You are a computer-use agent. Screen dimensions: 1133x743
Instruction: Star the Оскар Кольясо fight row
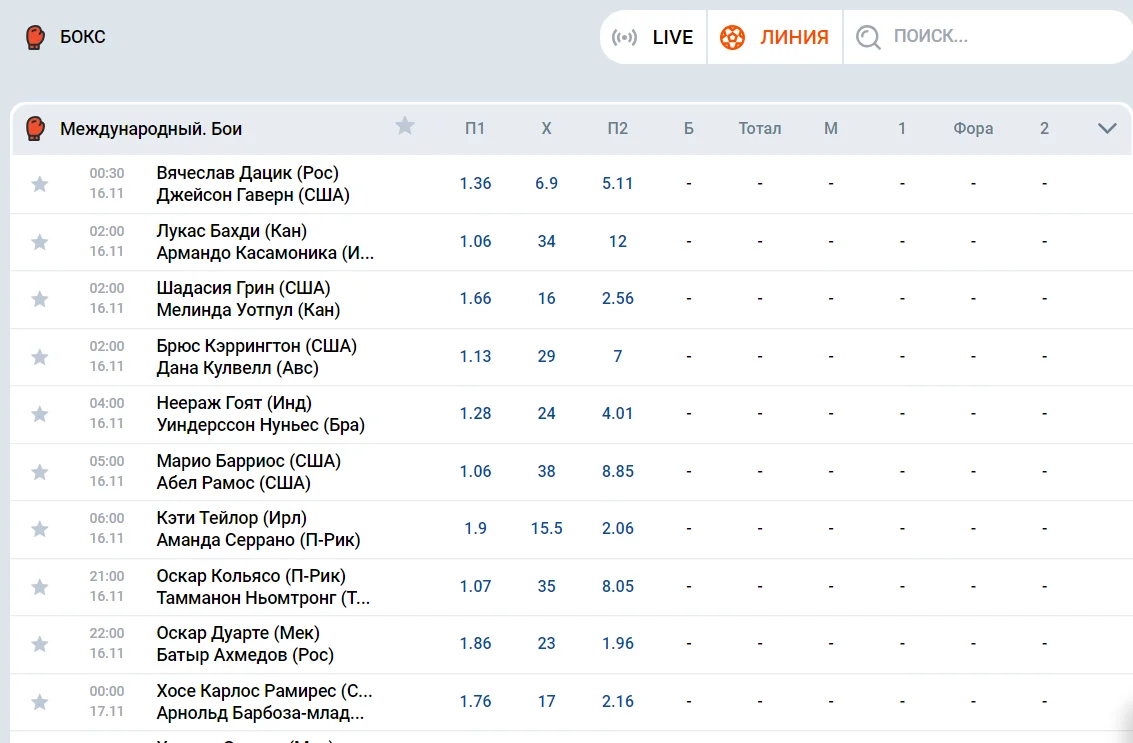tap(40, 587)
